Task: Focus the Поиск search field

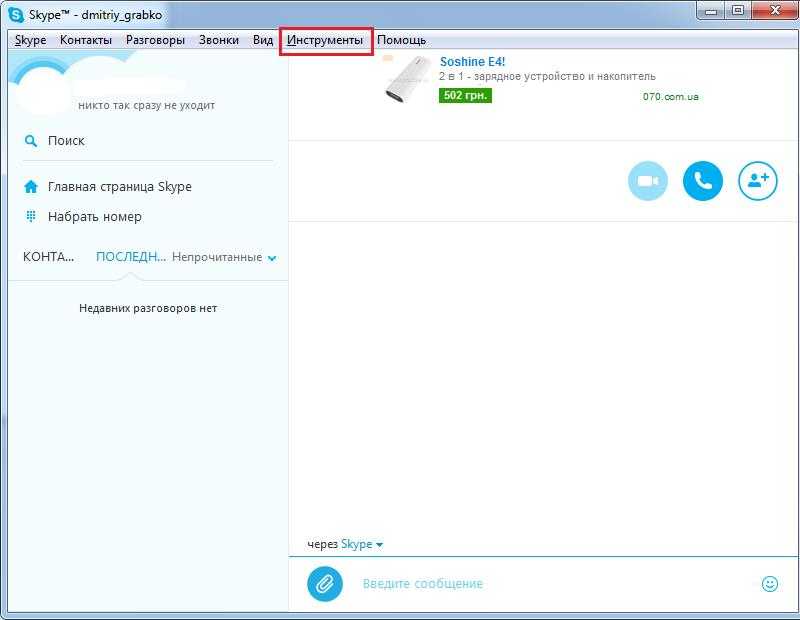Action: pyautogui.click(x=148, y=141)
